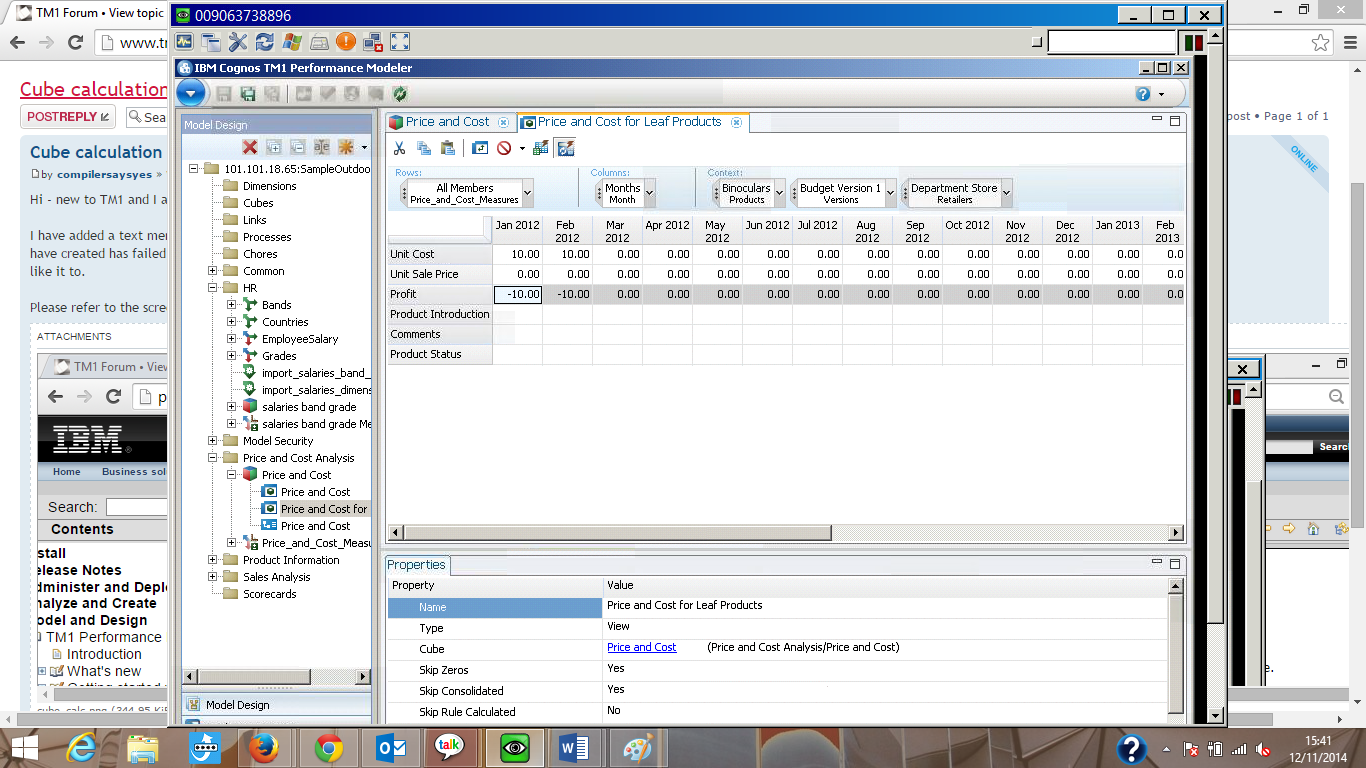Image resolution: width=1366 pixels, height=768 pixels.
Task: Open Binoculars Products context dropdown
Action: (x=780, y=193)
